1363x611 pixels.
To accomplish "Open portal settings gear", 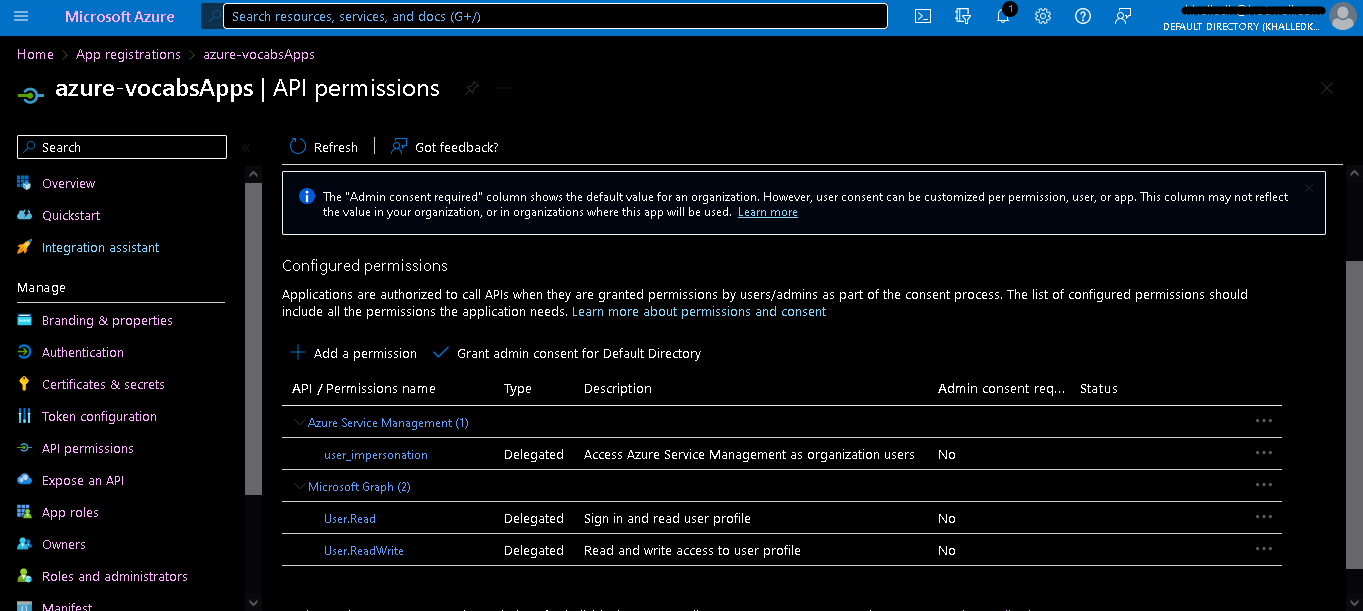I will pos(1043,16).
